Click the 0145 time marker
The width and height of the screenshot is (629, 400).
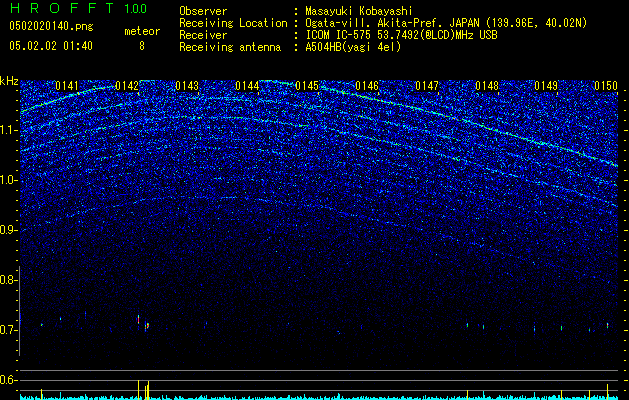[x=307, y=86]
